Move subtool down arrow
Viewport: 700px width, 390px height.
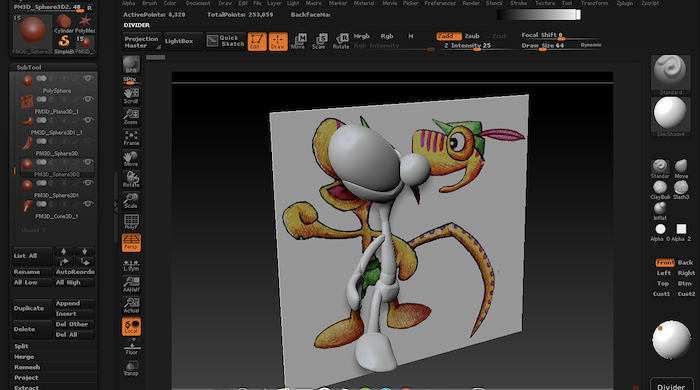click(x=85, y=251)
